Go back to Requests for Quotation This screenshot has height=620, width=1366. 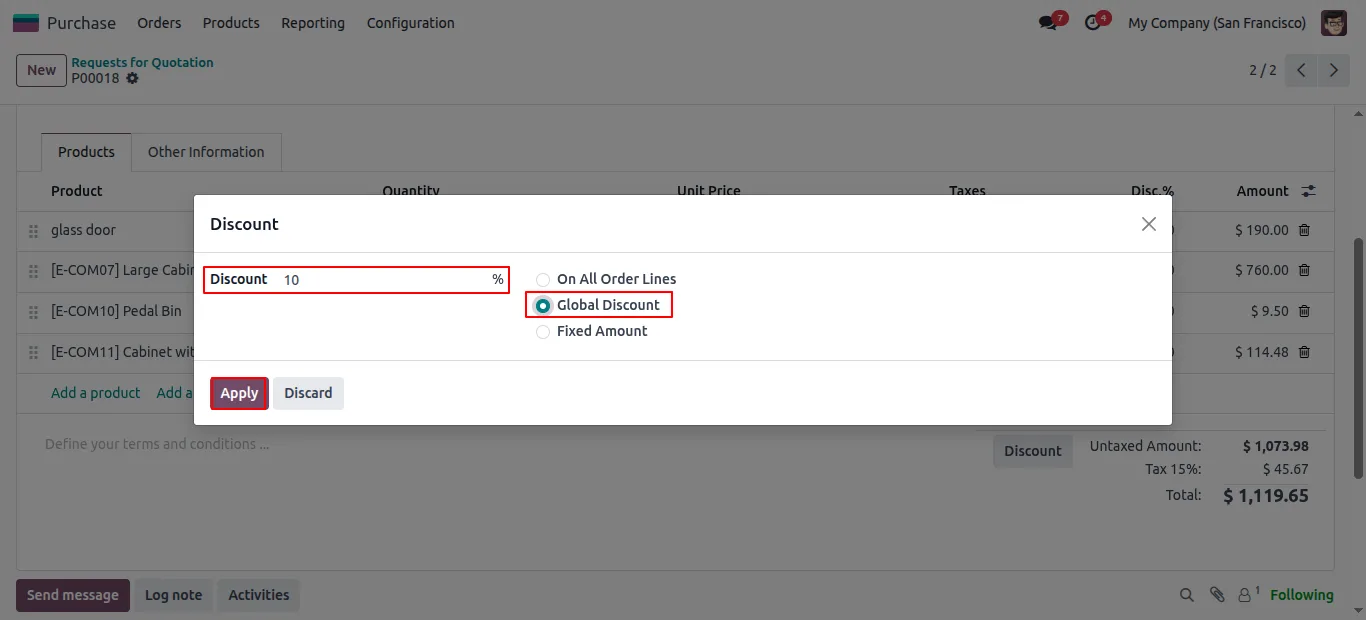[142, 62]
